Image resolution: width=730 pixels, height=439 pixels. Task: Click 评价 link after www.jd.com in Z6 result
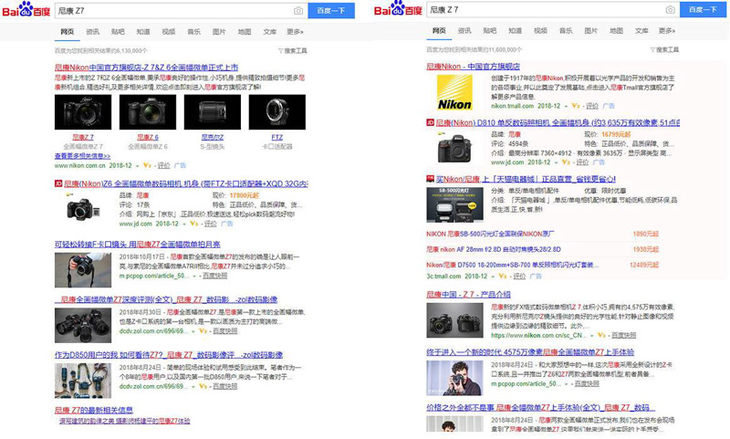point(210,224)
